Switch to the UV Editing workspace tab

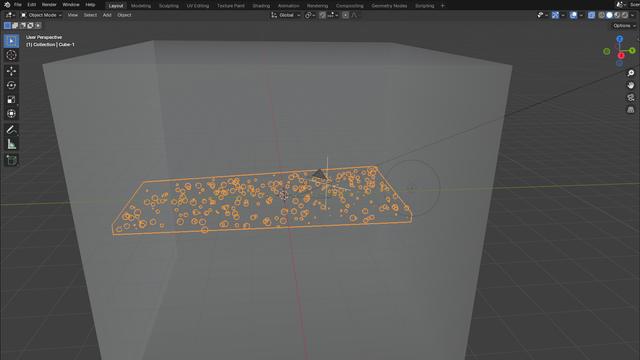198,6
